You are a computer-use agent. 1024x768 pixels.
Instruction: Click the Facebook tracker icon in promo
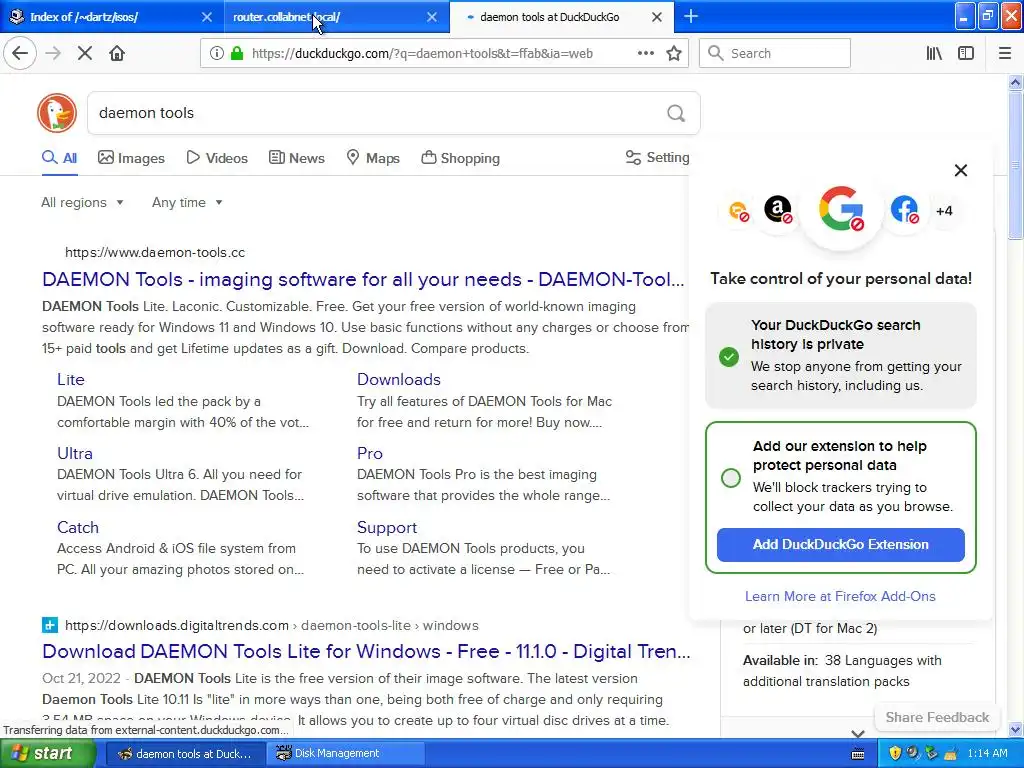click(904, 210)
